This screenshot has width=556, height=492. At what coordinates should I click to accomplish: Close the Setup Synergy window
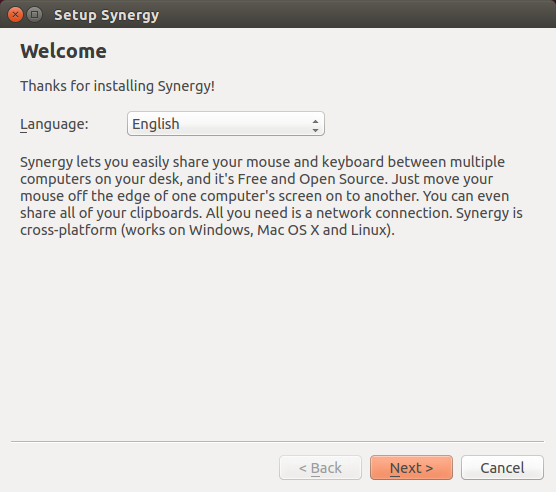pyautogui.click(x=15, y=15)
